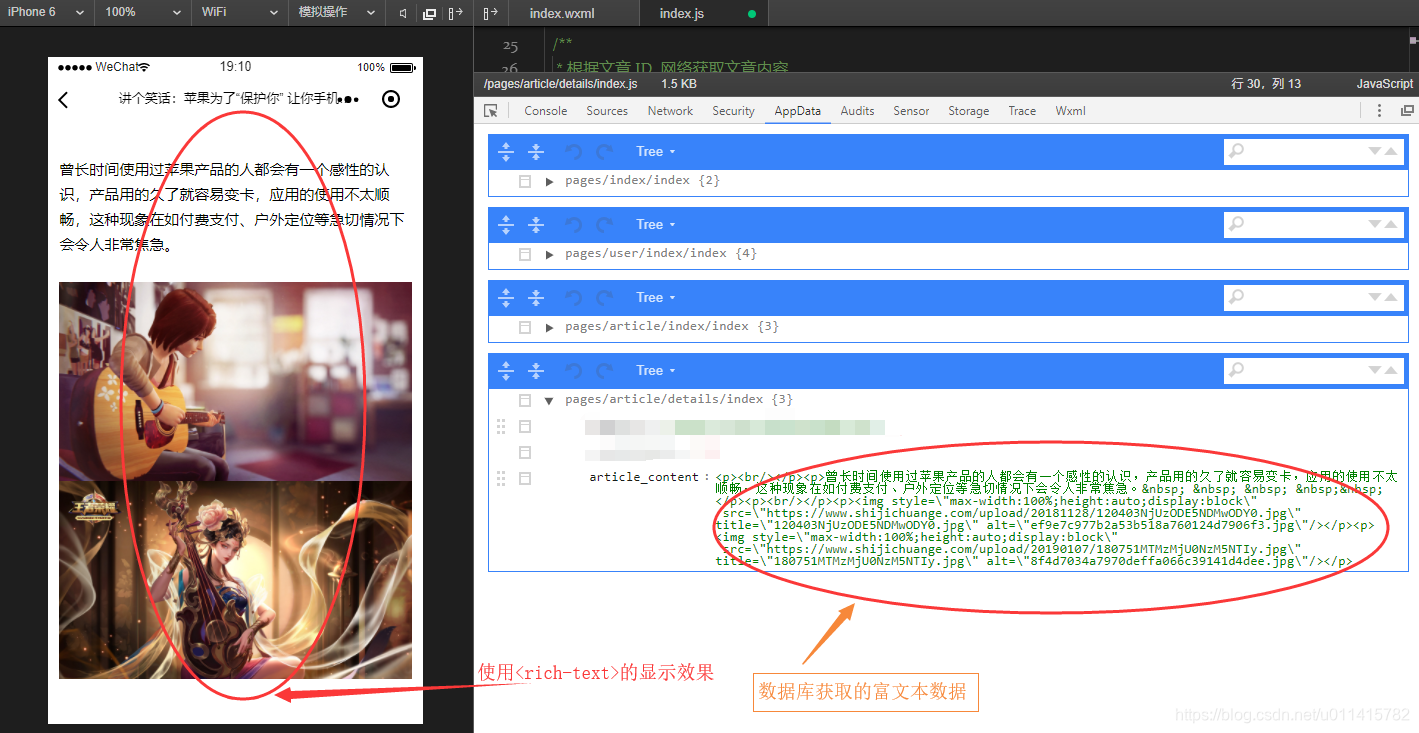Check the box beside the article_content row
This screenshot has width=1419, height=733.
pos(524,479)
